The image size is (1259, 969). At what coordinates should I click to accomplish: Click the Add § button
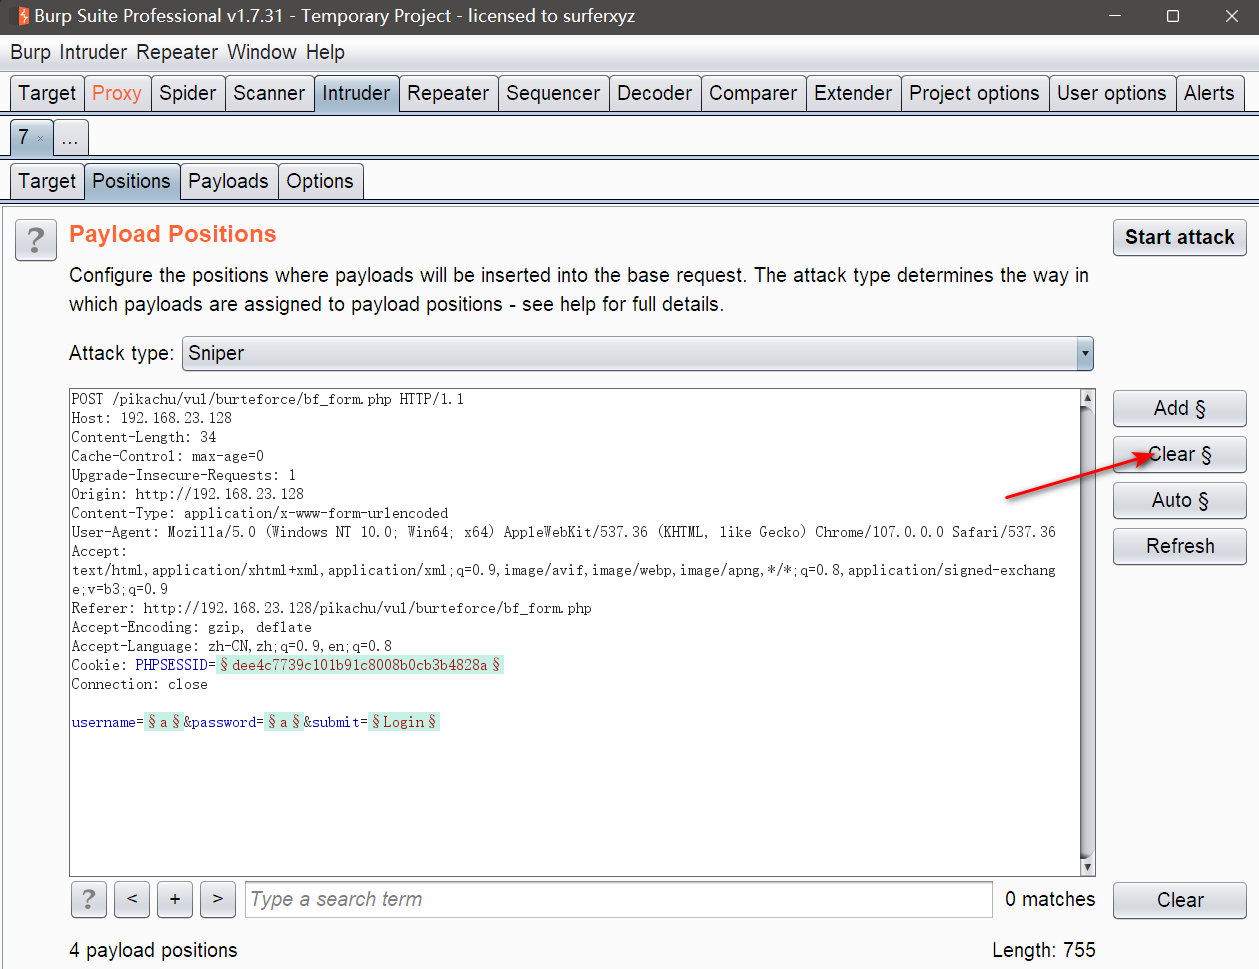[1179, 408]
